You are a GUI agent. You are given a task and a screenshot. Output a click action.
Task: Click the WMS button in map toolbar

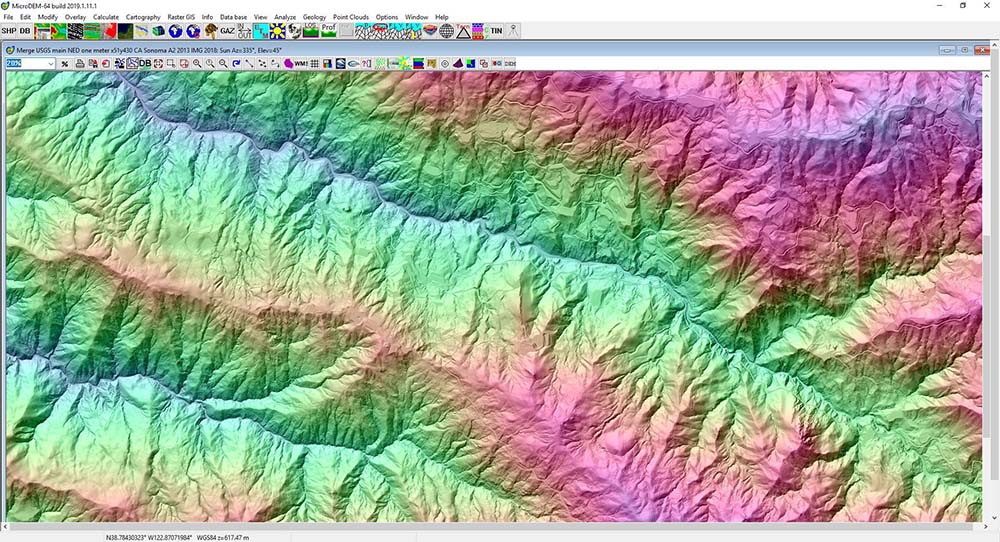click(x=301, y=63)
